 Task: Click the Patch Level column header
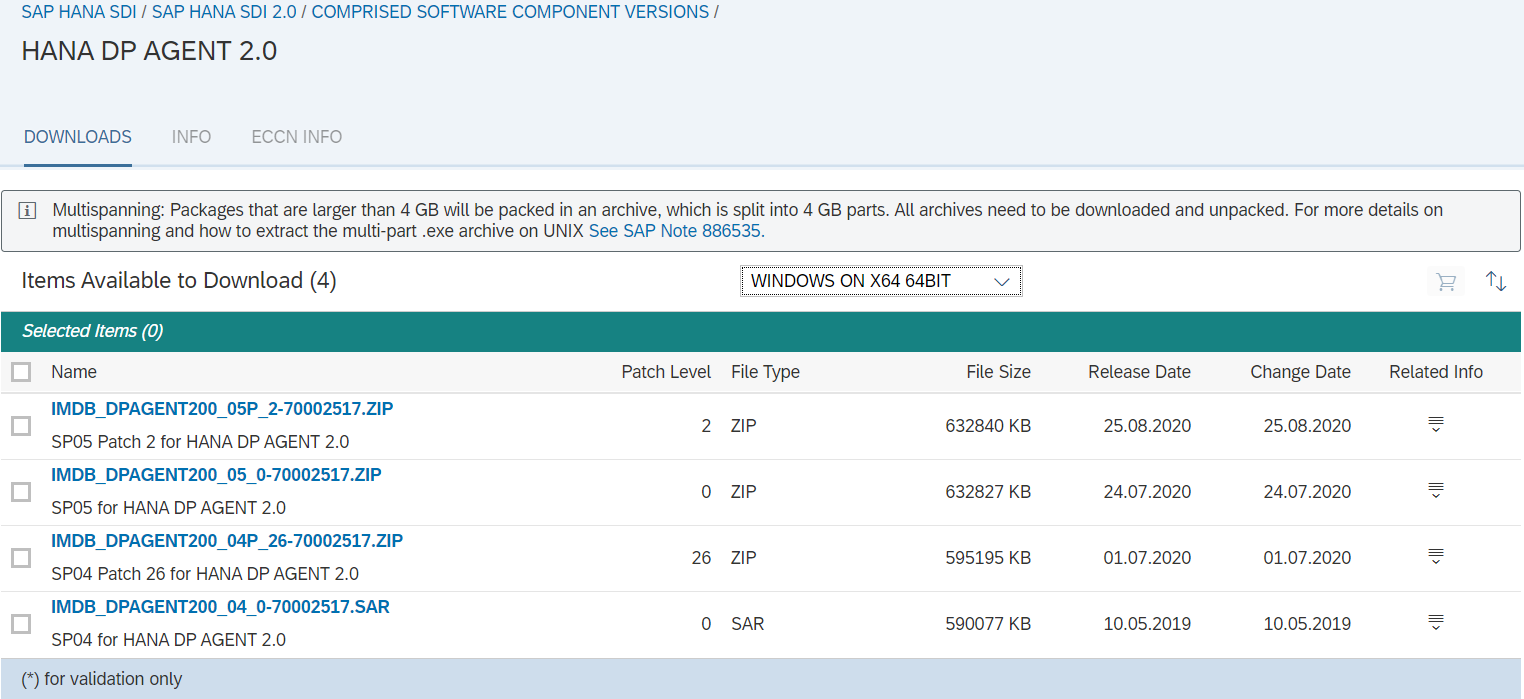666,372
